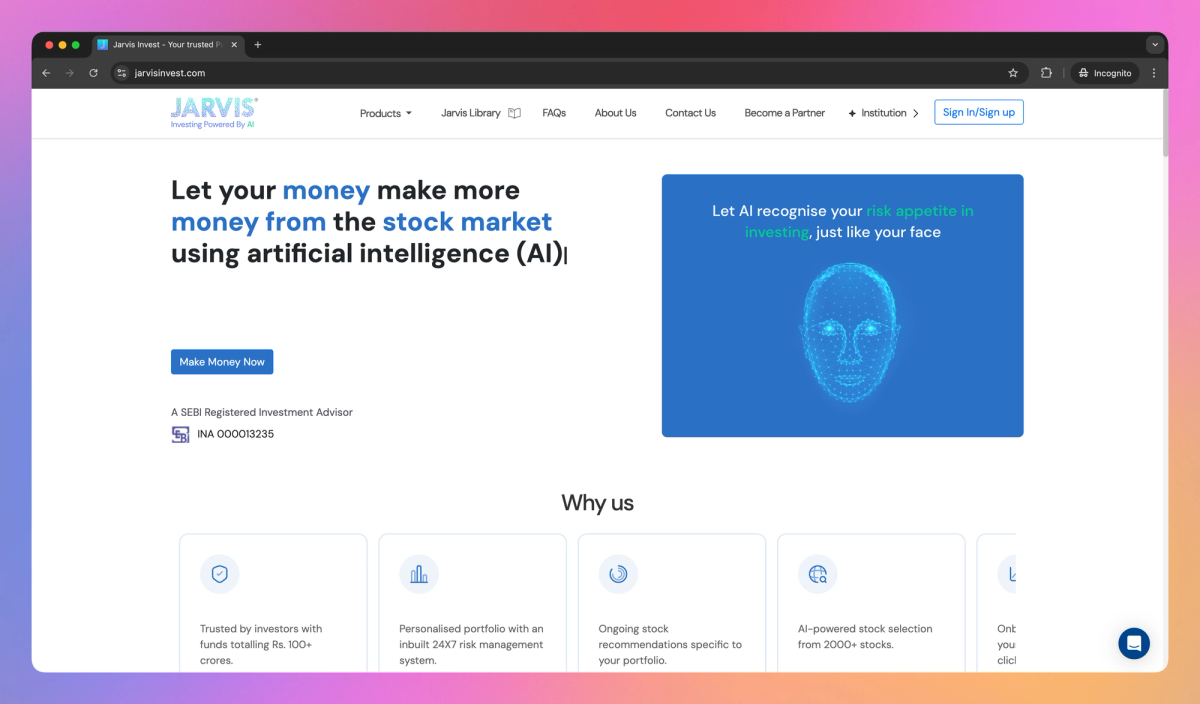Screen dimensions: 1200x704
Task: Go to the FAQs page
Action: point(554,113)
